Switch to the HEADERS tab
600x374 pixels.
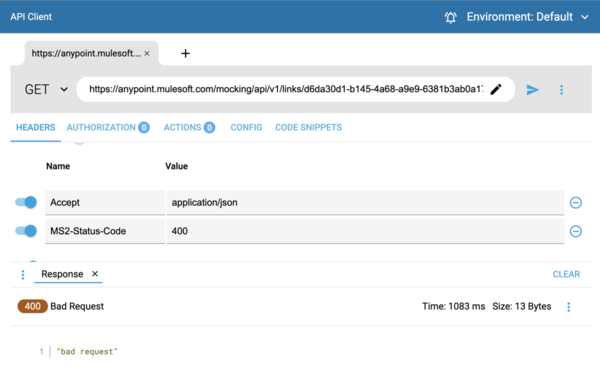pyautogui.click(x=36, y=127)
